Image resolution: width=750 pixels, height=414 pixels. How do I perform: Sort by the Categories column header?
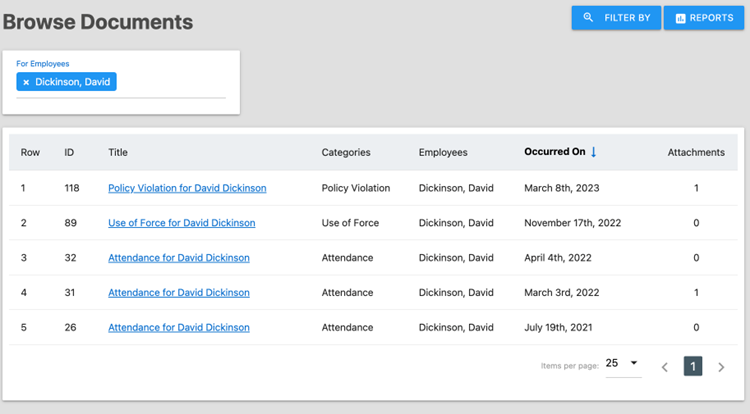point(345,153)
